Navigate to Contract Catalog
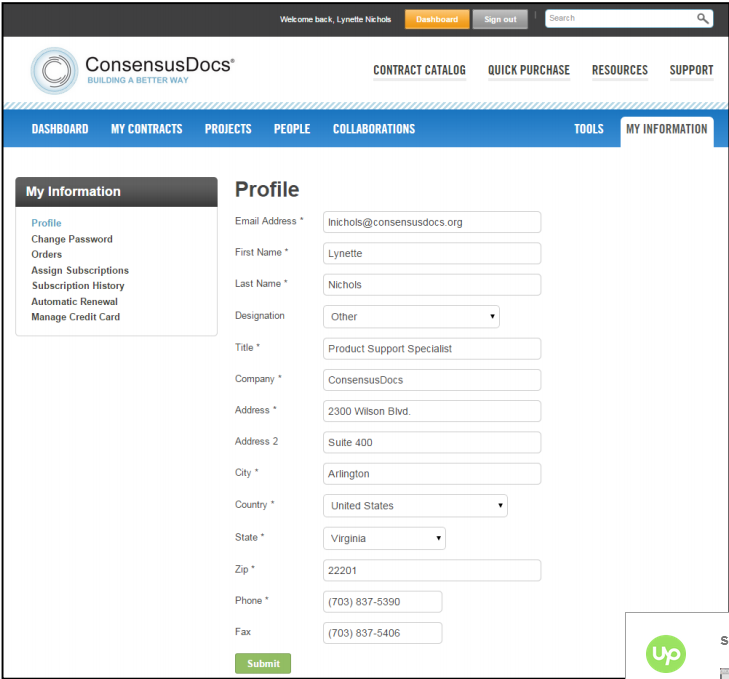729x679 pixels. click(x=419, y=70)
